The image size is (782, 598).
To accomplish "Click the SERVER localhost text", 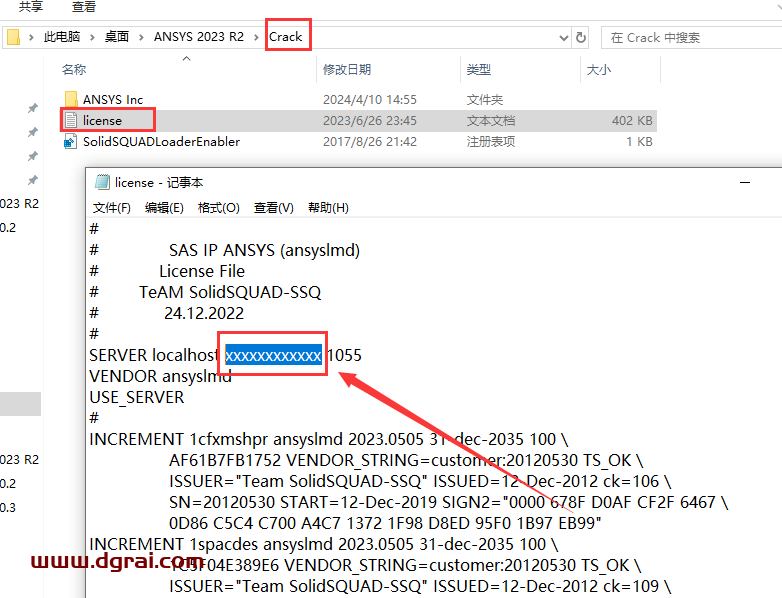I will point(154,355).
